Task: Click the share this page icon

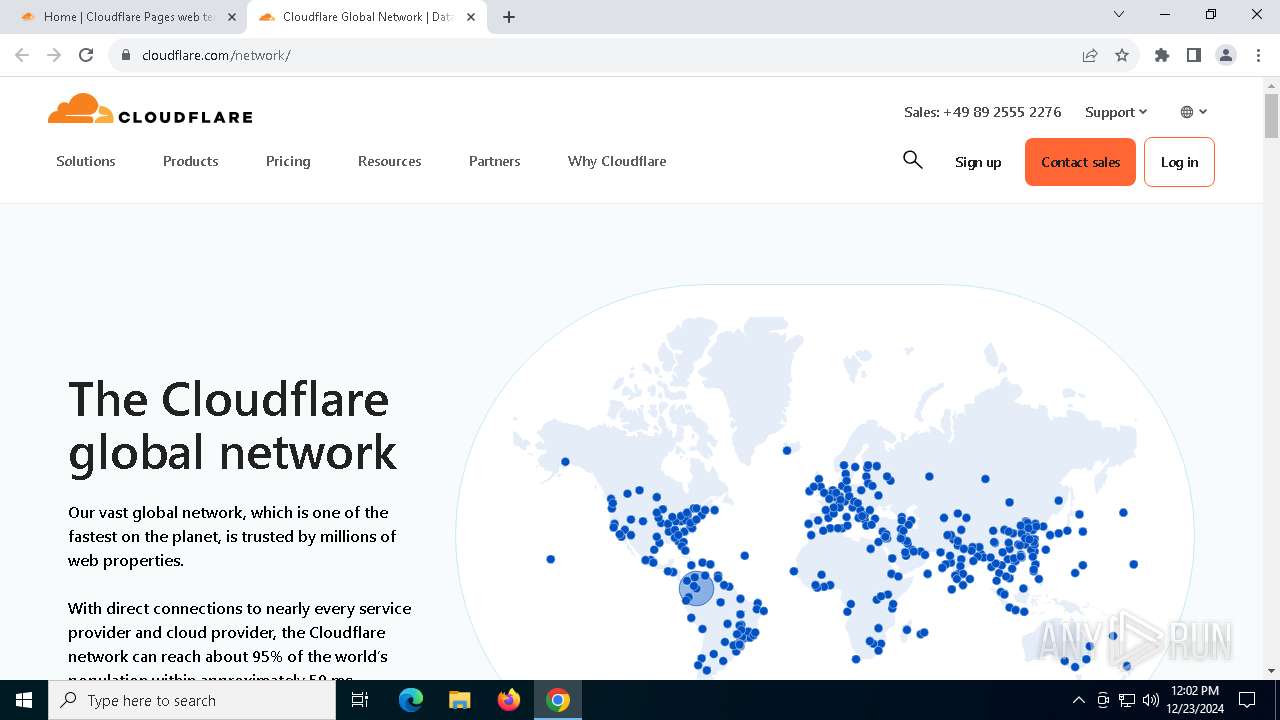Action: [x=1090, y=55]
